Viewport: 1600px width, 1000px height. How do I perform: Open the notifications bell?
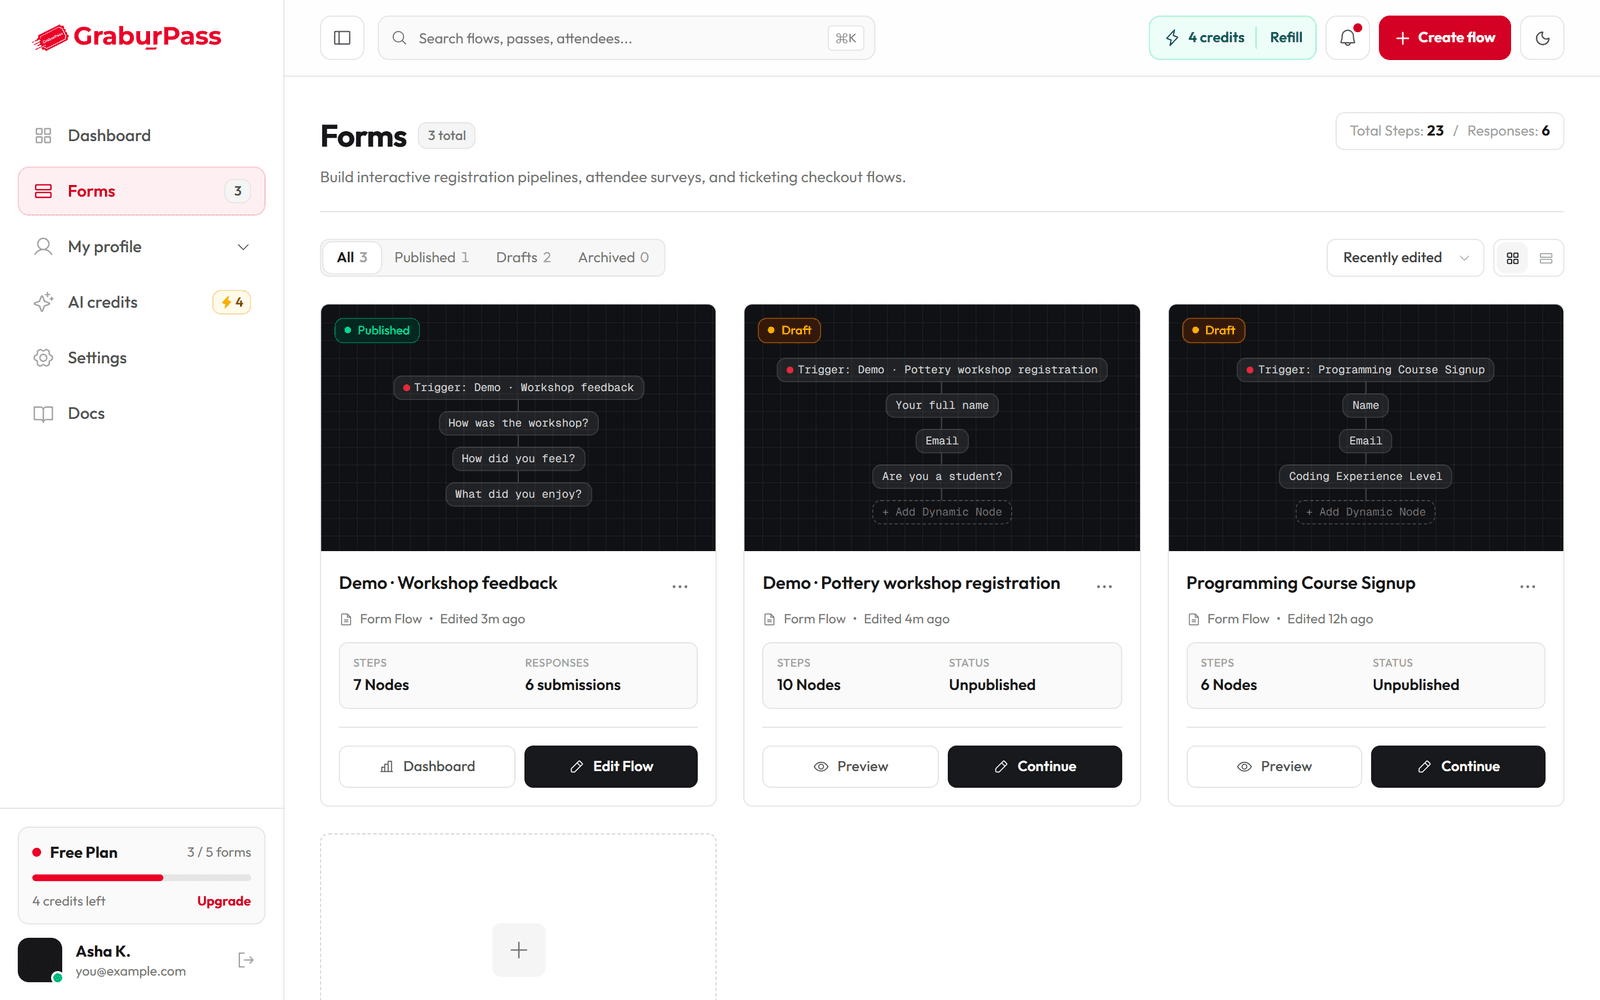(1348, 38)
